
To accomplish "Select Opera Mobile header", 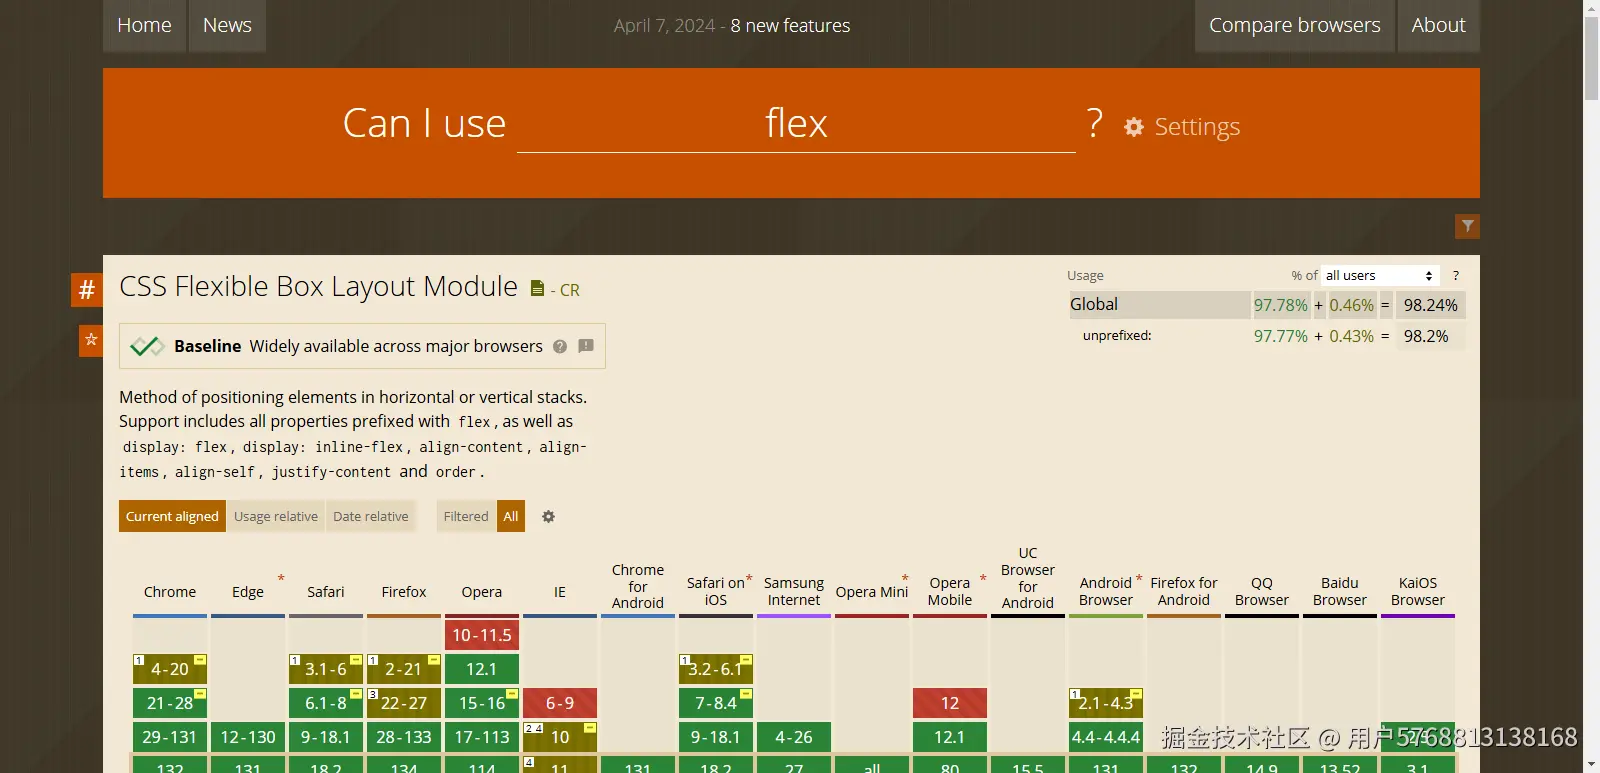I will tap(950, 591).
